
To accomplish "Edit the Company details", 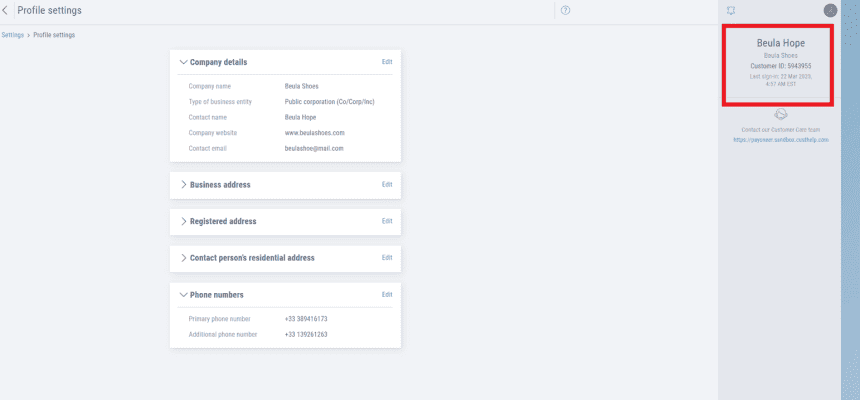I will 387,62.
